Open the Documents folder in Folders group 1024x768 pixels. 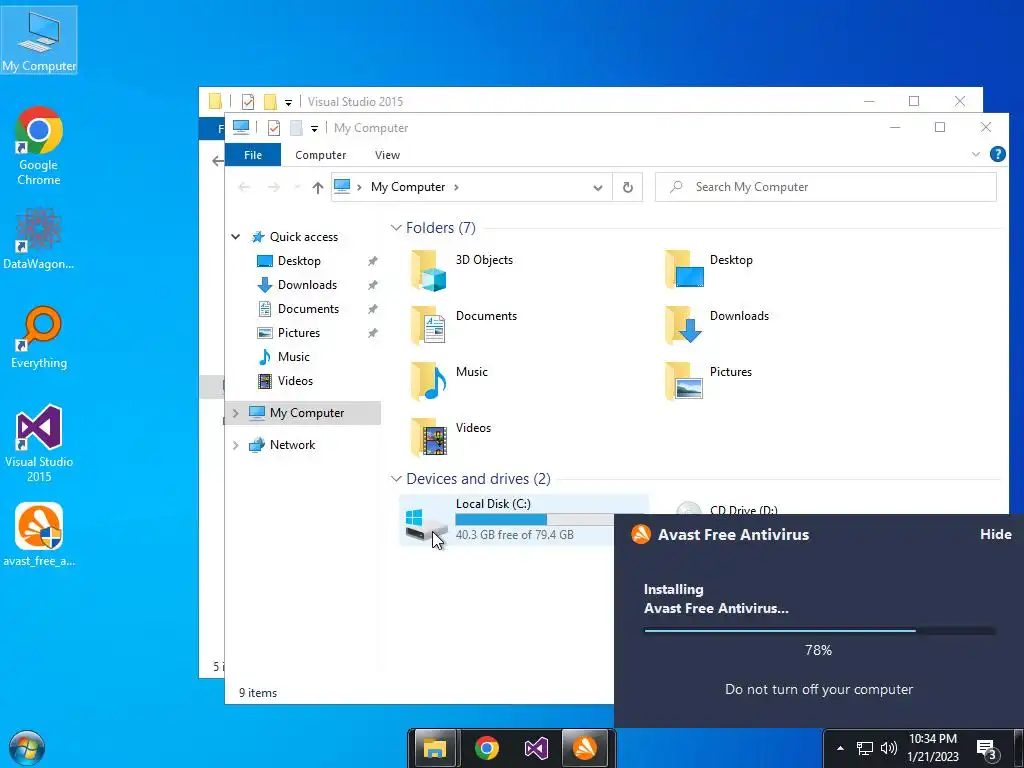pyautogui.click(x=464, y=325)
